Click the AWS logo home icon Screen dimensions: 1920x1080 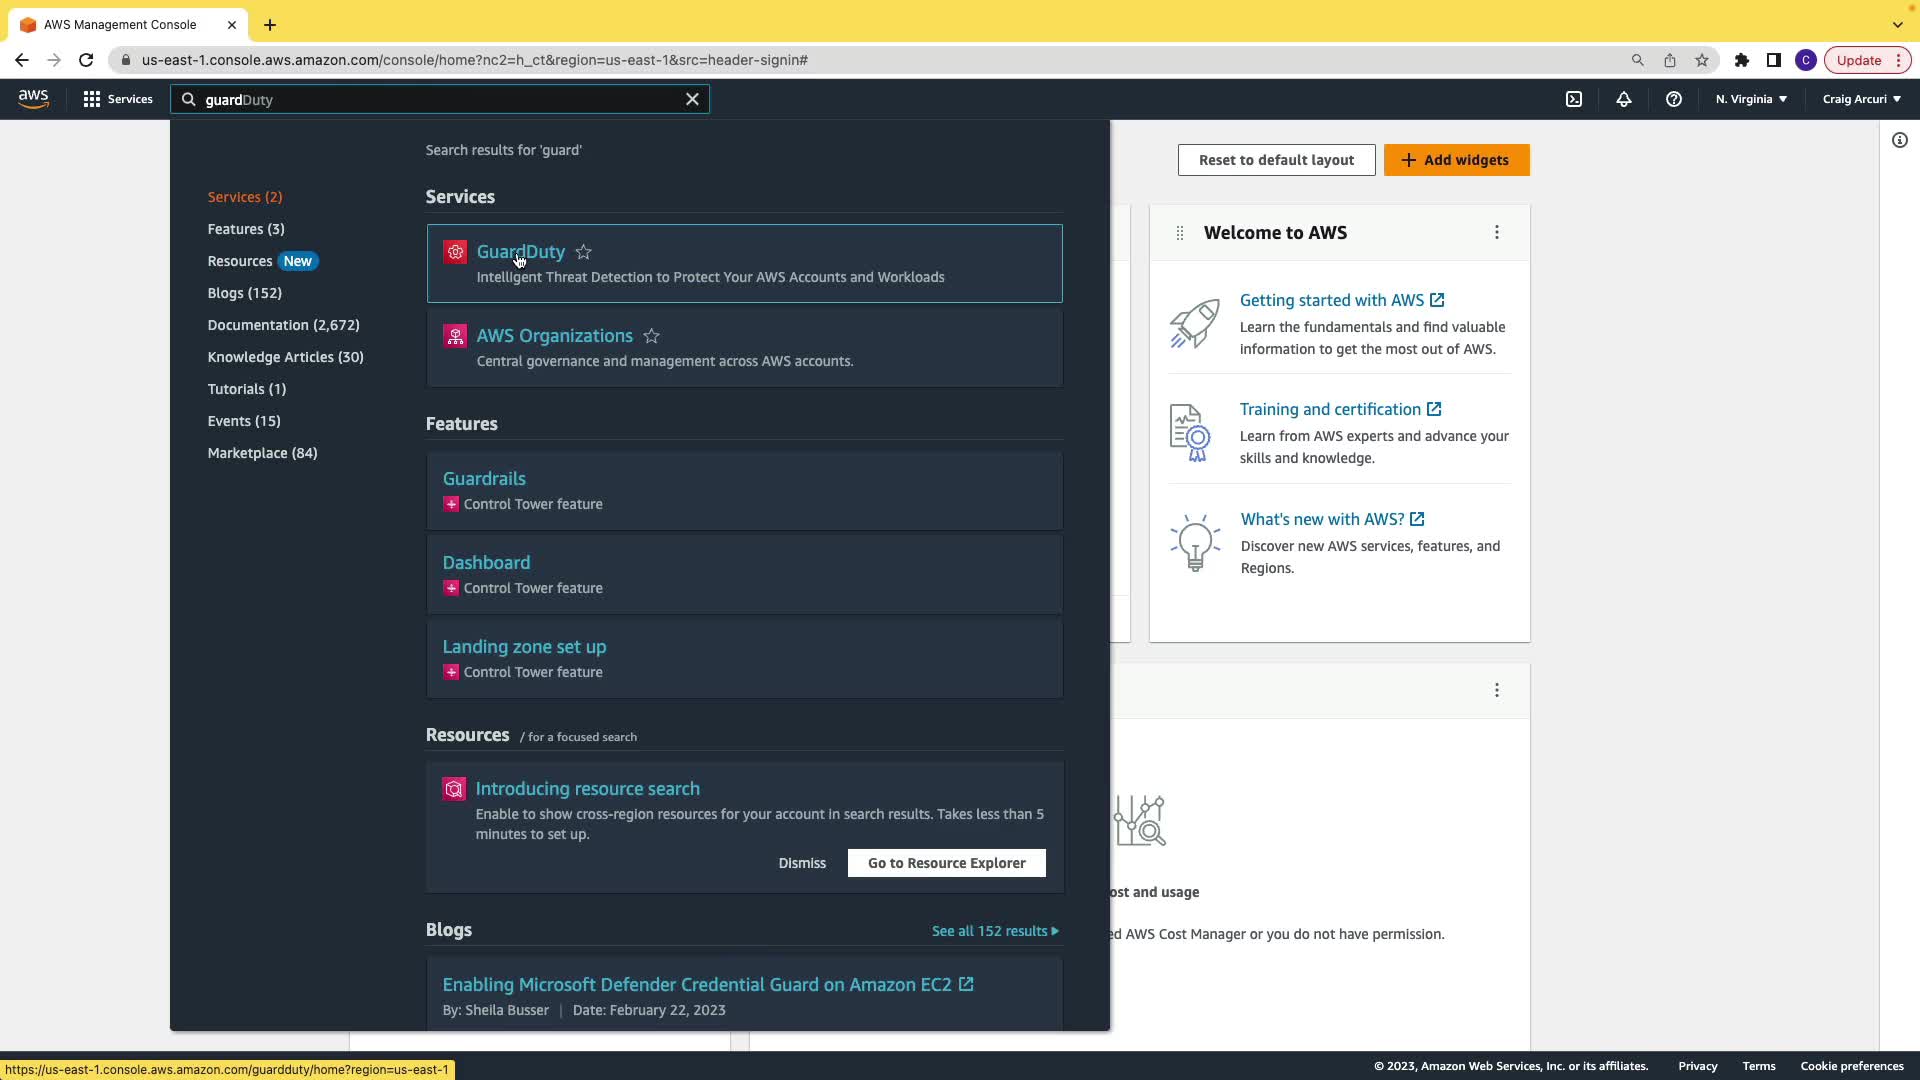33,99
